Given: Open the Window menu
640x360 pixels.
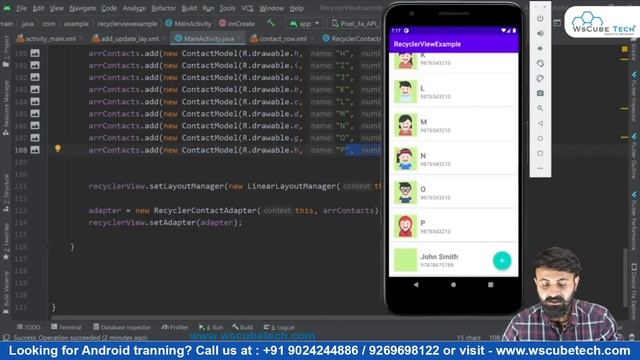Looking at the screenshot, I should coord(271,8).
